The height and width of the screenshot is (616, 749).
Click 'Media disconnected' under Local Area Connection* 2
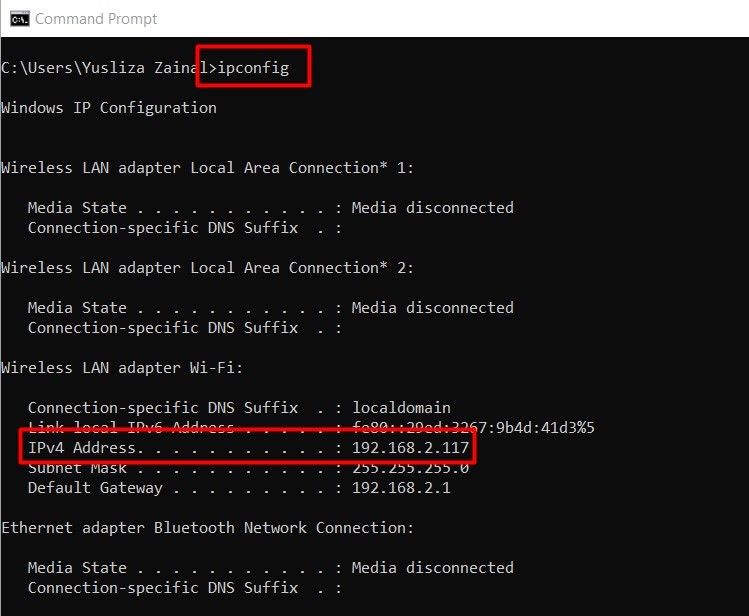pos(433,308)
